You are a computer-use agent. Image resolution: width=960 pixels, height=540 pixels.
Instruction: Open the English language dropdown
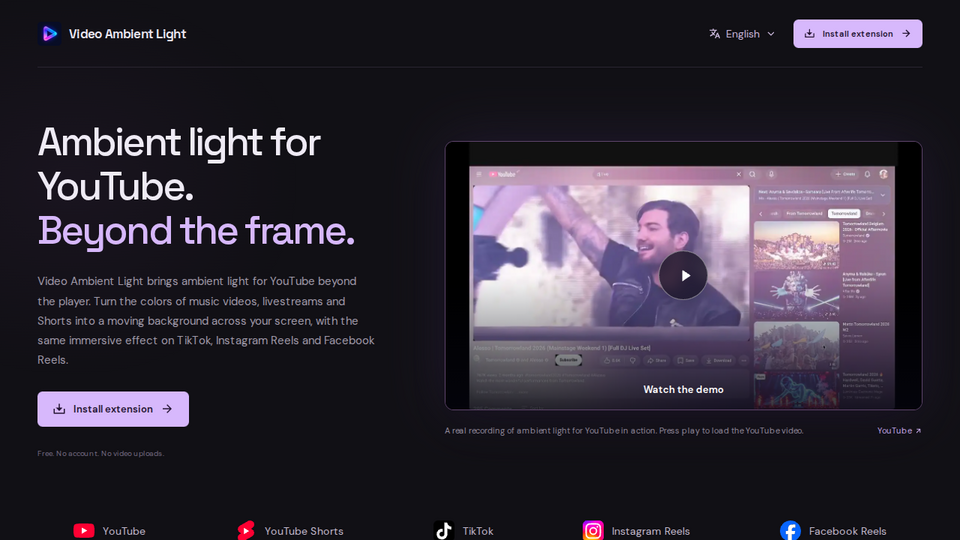click(742, 34)
